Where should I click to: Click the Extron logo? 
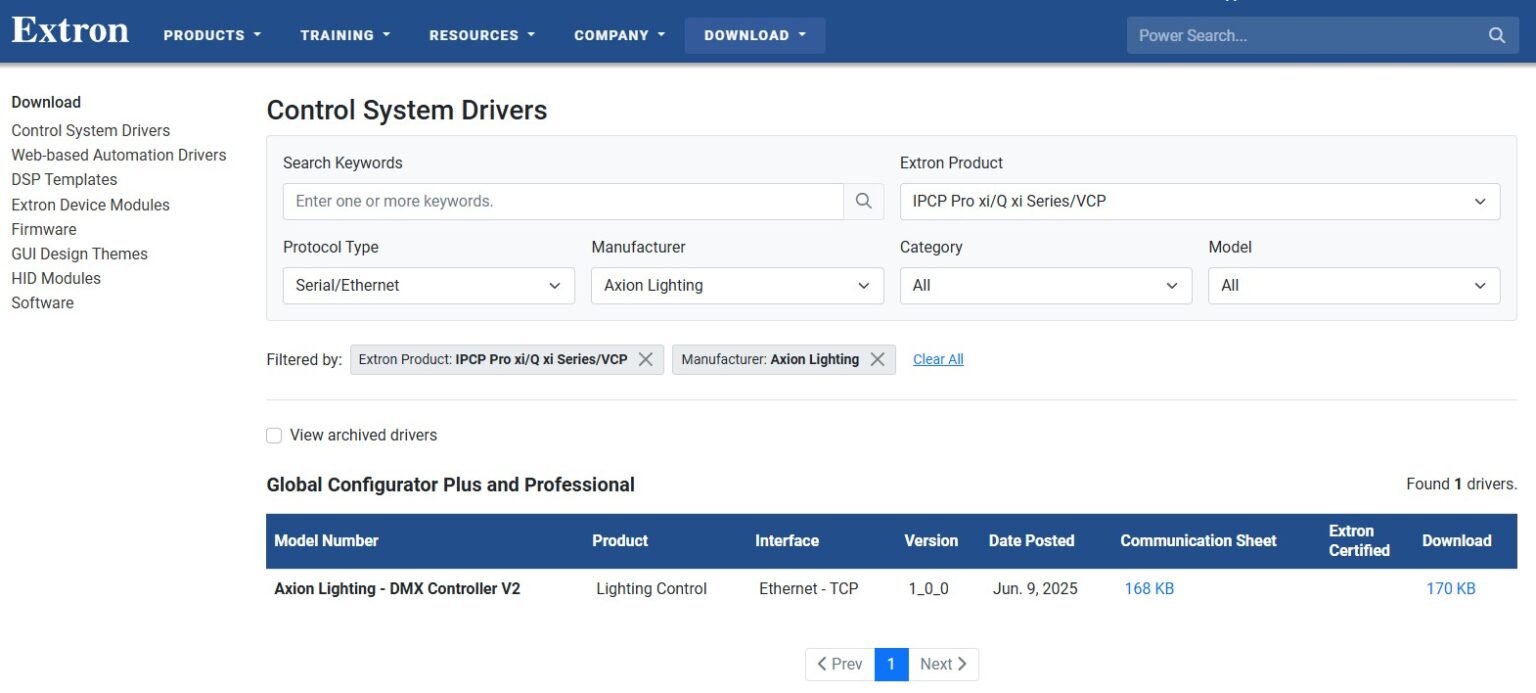pos(70,30)
